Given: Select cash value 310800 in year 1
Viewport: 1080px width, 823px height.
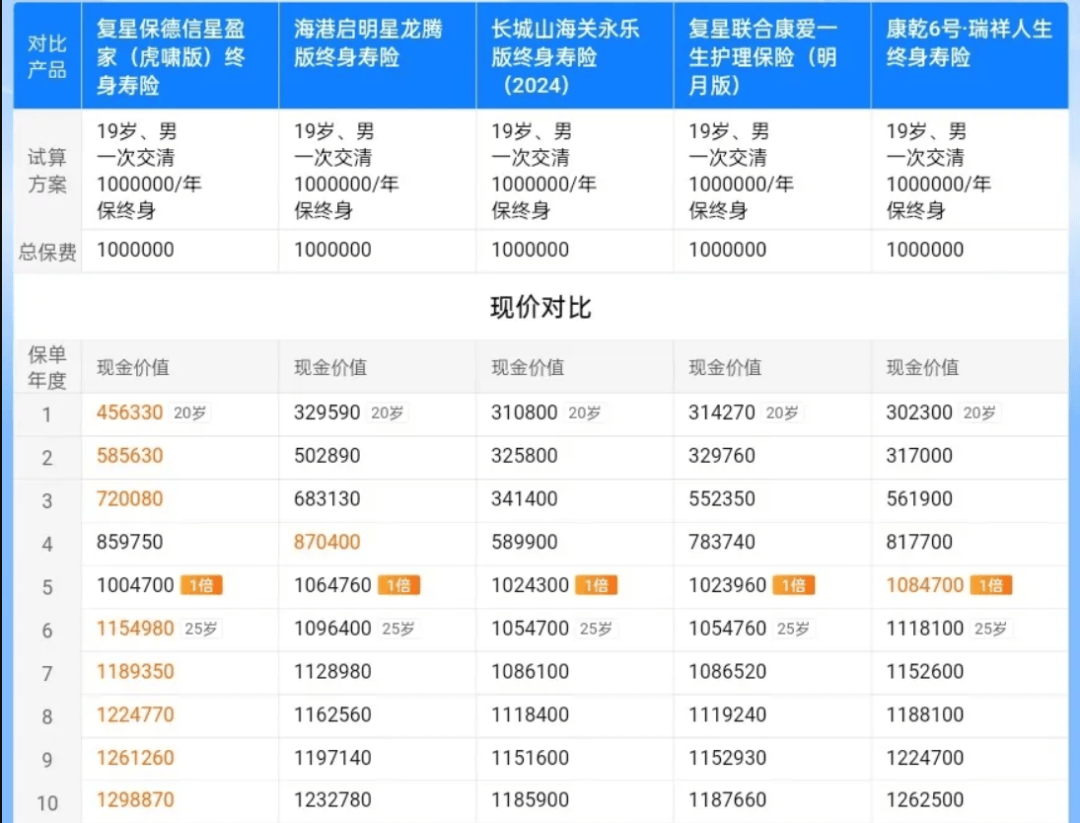Looking at the screenshot, I should pyautogui.click(x=524, y=413).
